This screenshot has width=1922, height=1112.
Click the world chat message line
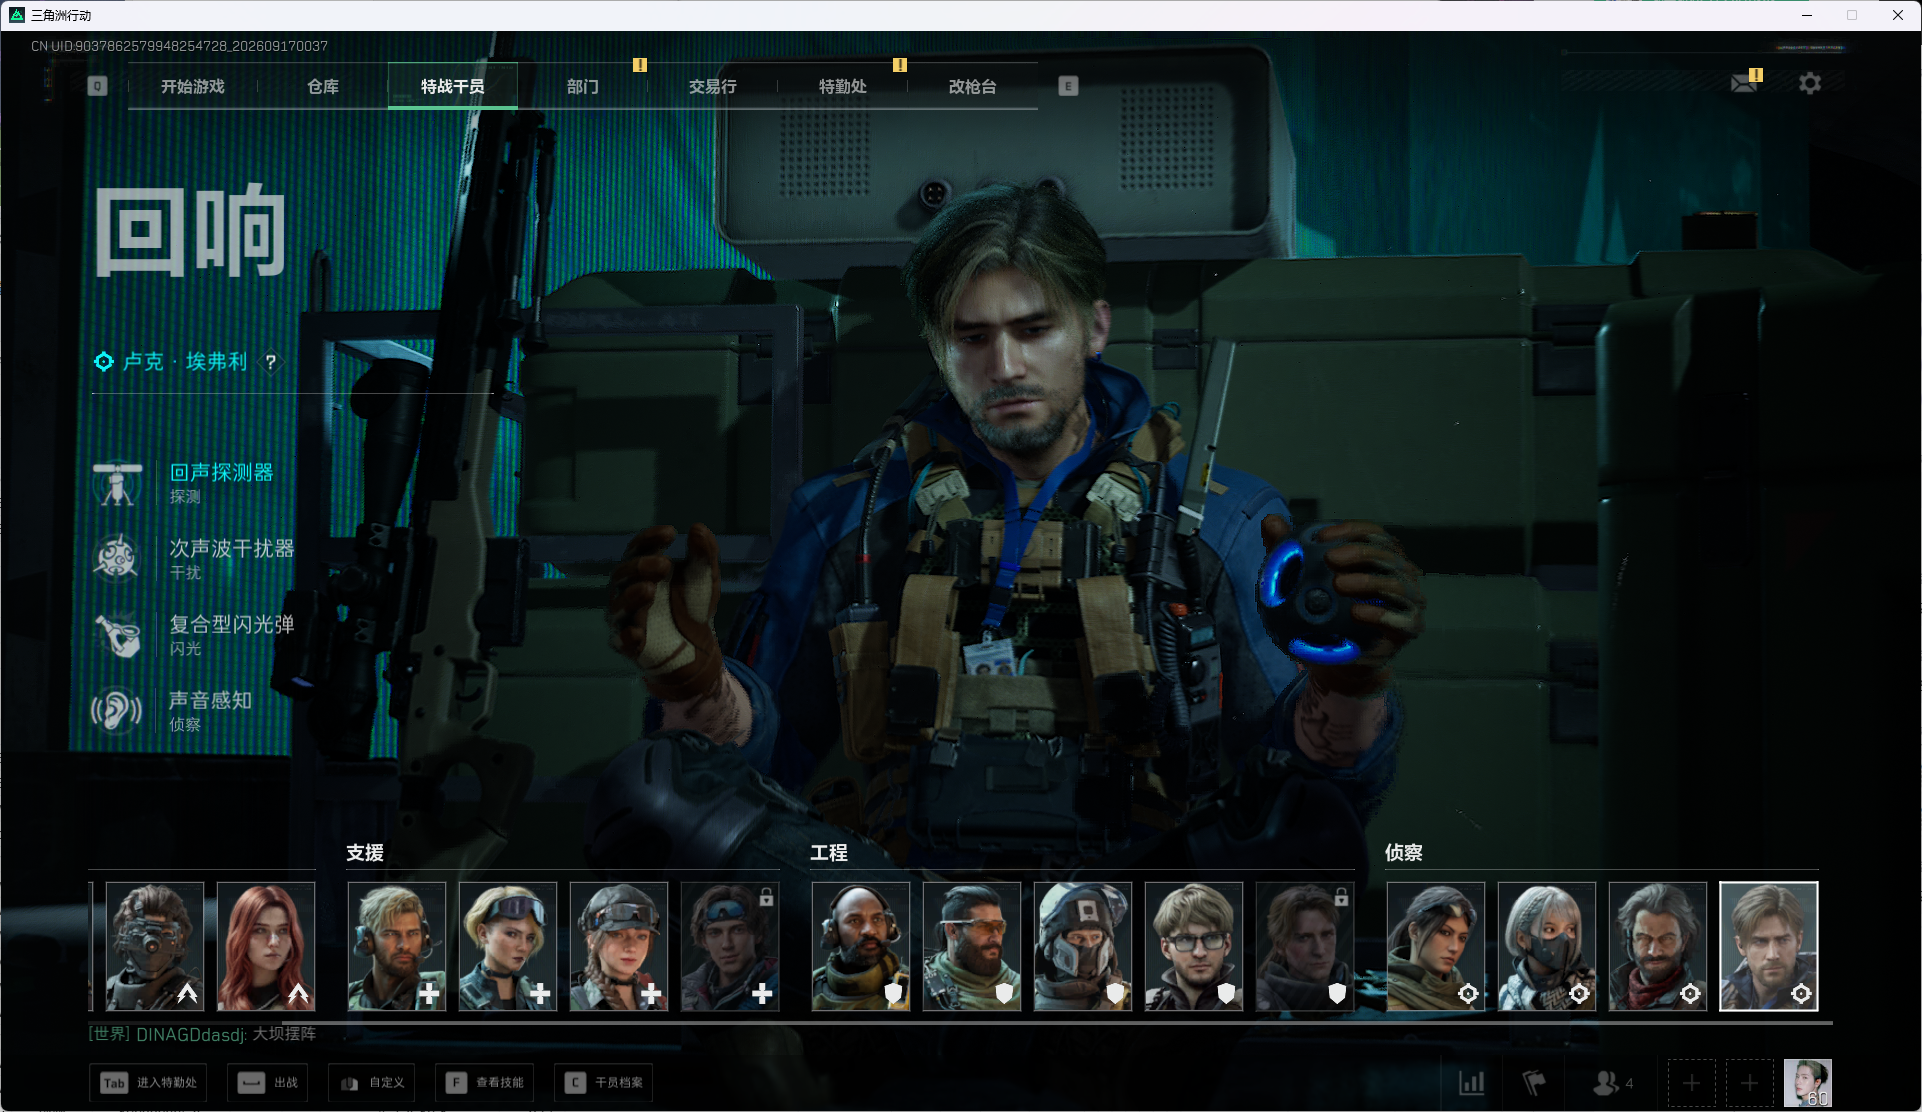click(203, 1034)
